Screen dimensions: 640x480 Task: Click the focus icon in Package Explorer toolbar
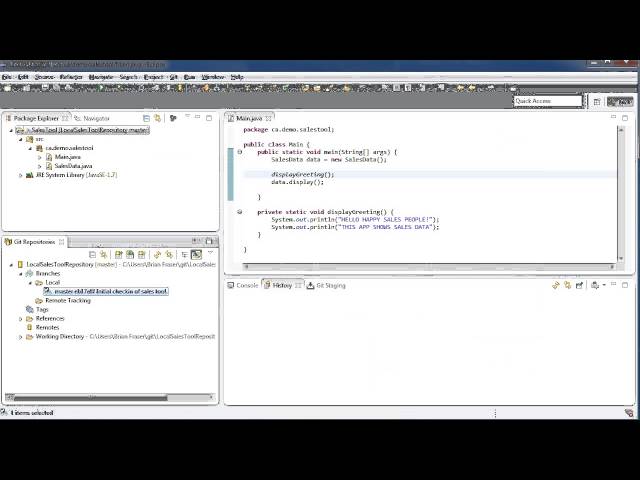coord(173,118)
